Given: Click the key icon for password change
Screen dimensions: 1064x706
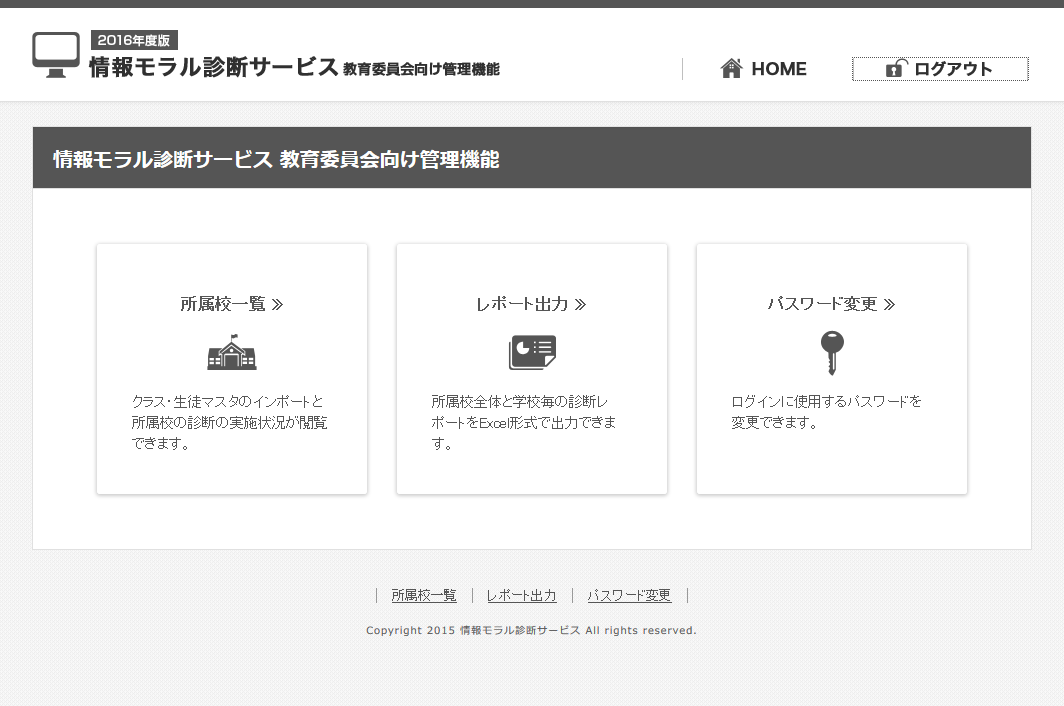Looking at the screenshot, I should [x=831, y=353].
